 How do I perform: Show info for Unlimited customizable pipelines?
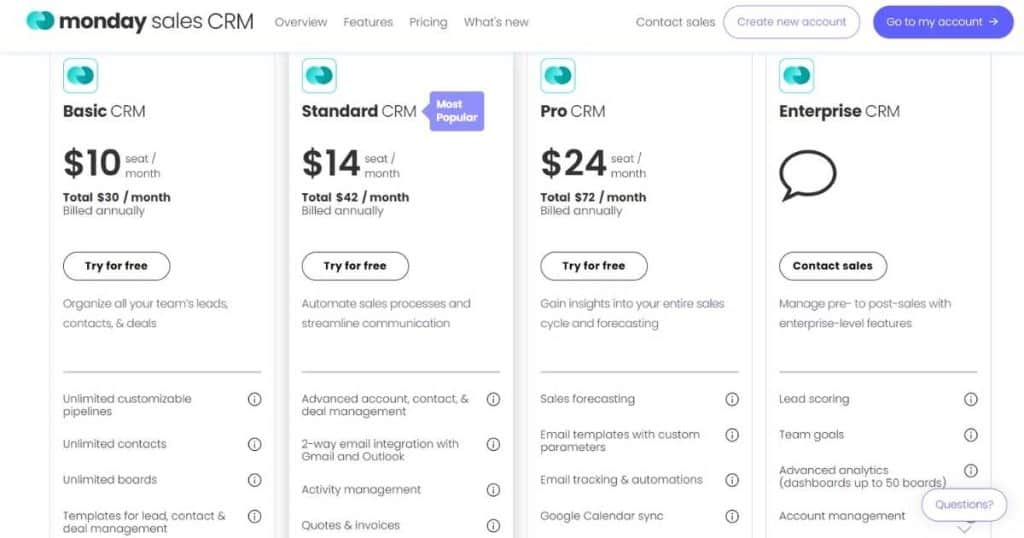pyautogui.click(x=255, y=399)
